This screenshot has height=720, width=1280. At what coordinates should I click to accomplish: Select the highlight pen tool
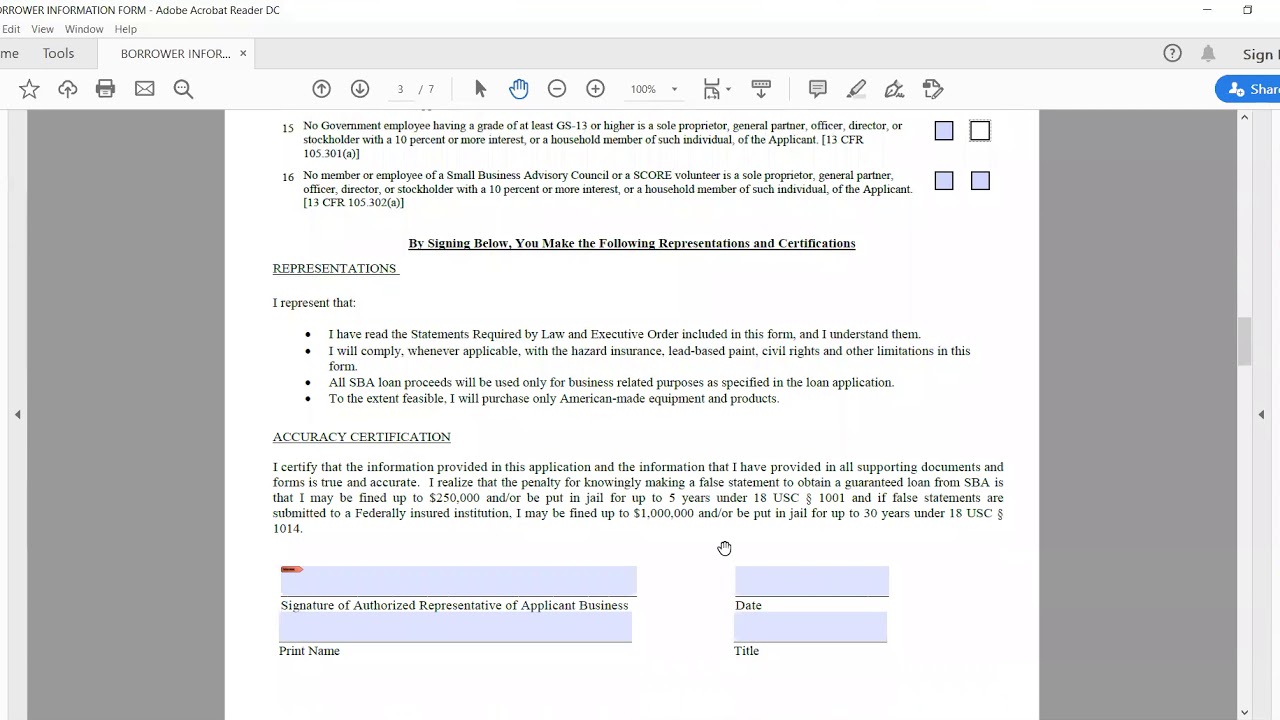click(x=856, y=89)
